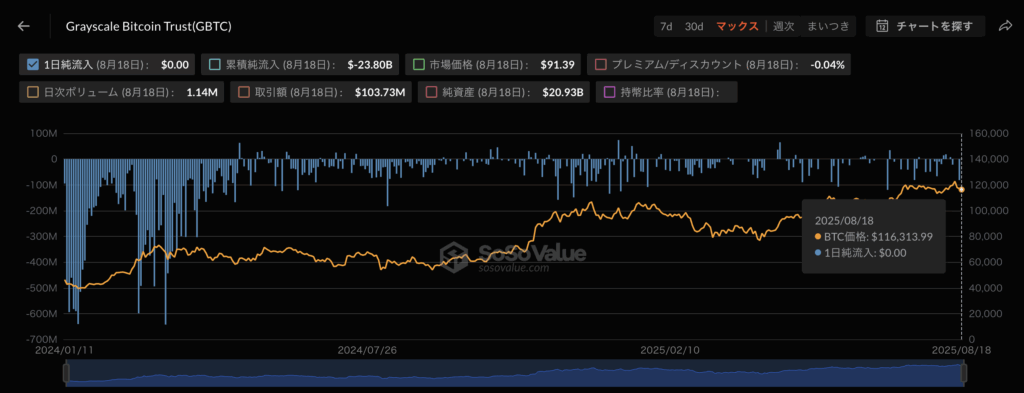The width and height of the screenshot is (1024, 393).
Task: Click the middle of the range navigator
Action: click(x=515, y=373)
